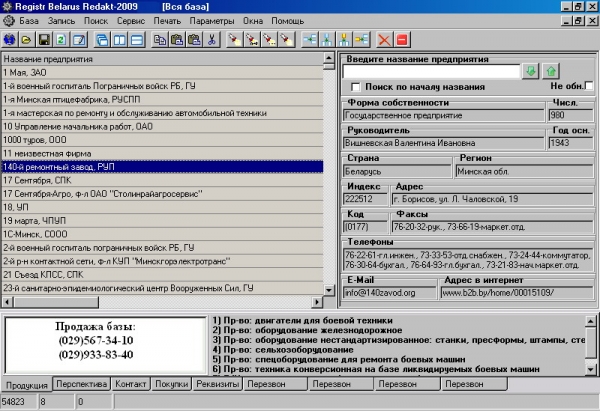Viewport: 600px width, 411px height.
Task: Select '11 неизвестная фирма' row
Action: (163, 153)
